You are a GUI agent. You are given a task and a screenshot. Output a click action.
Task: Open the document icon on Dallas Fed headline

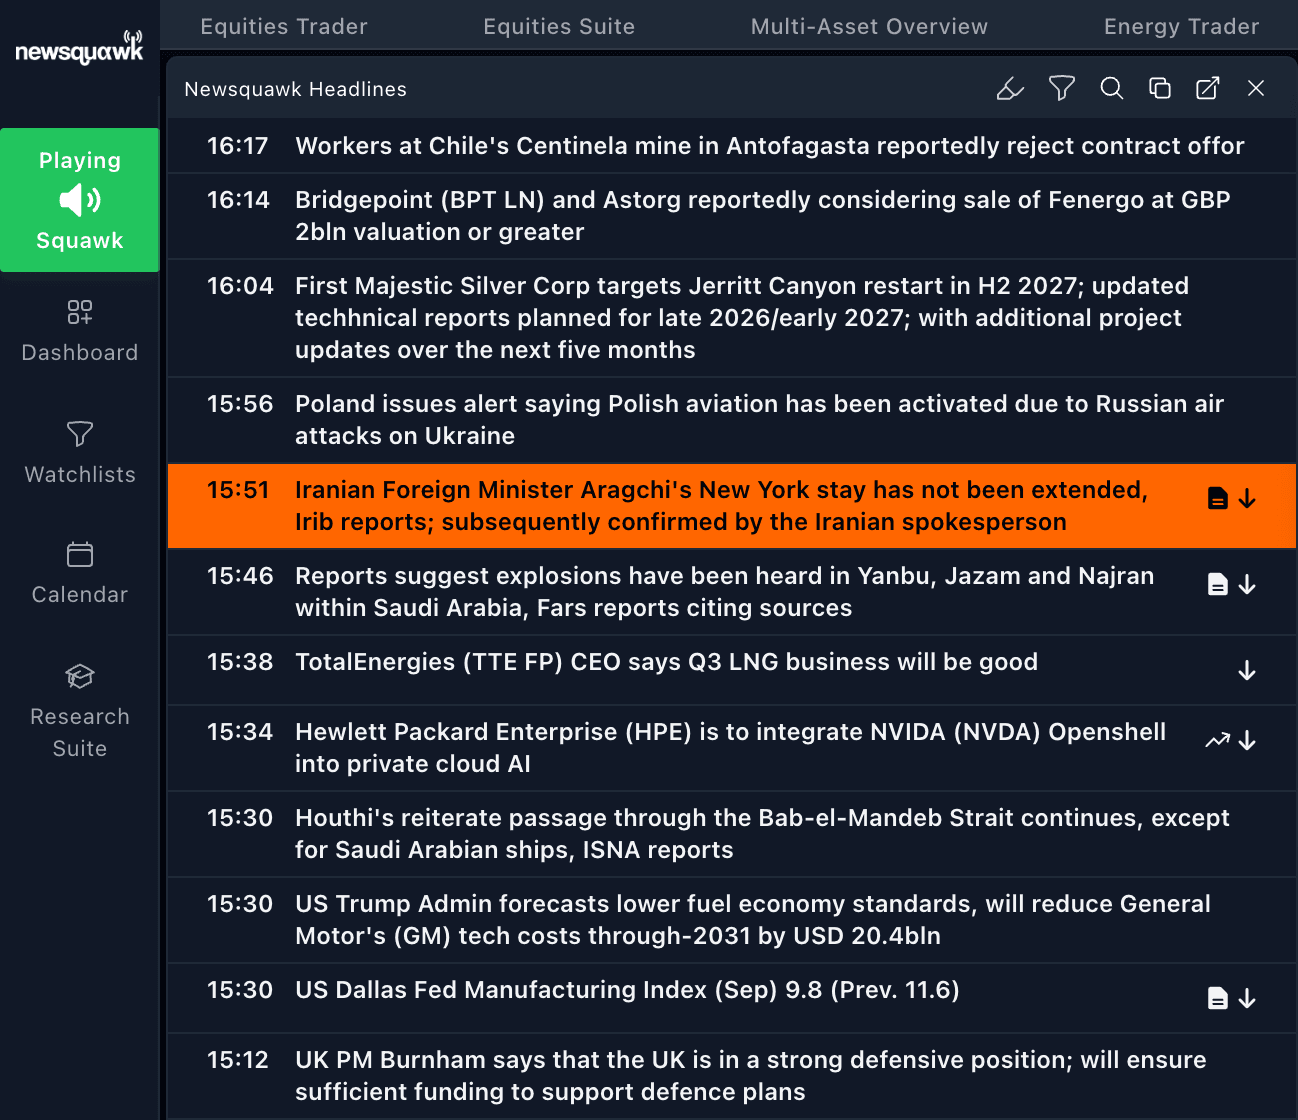pyautogui.click(x=1217, y=998)
